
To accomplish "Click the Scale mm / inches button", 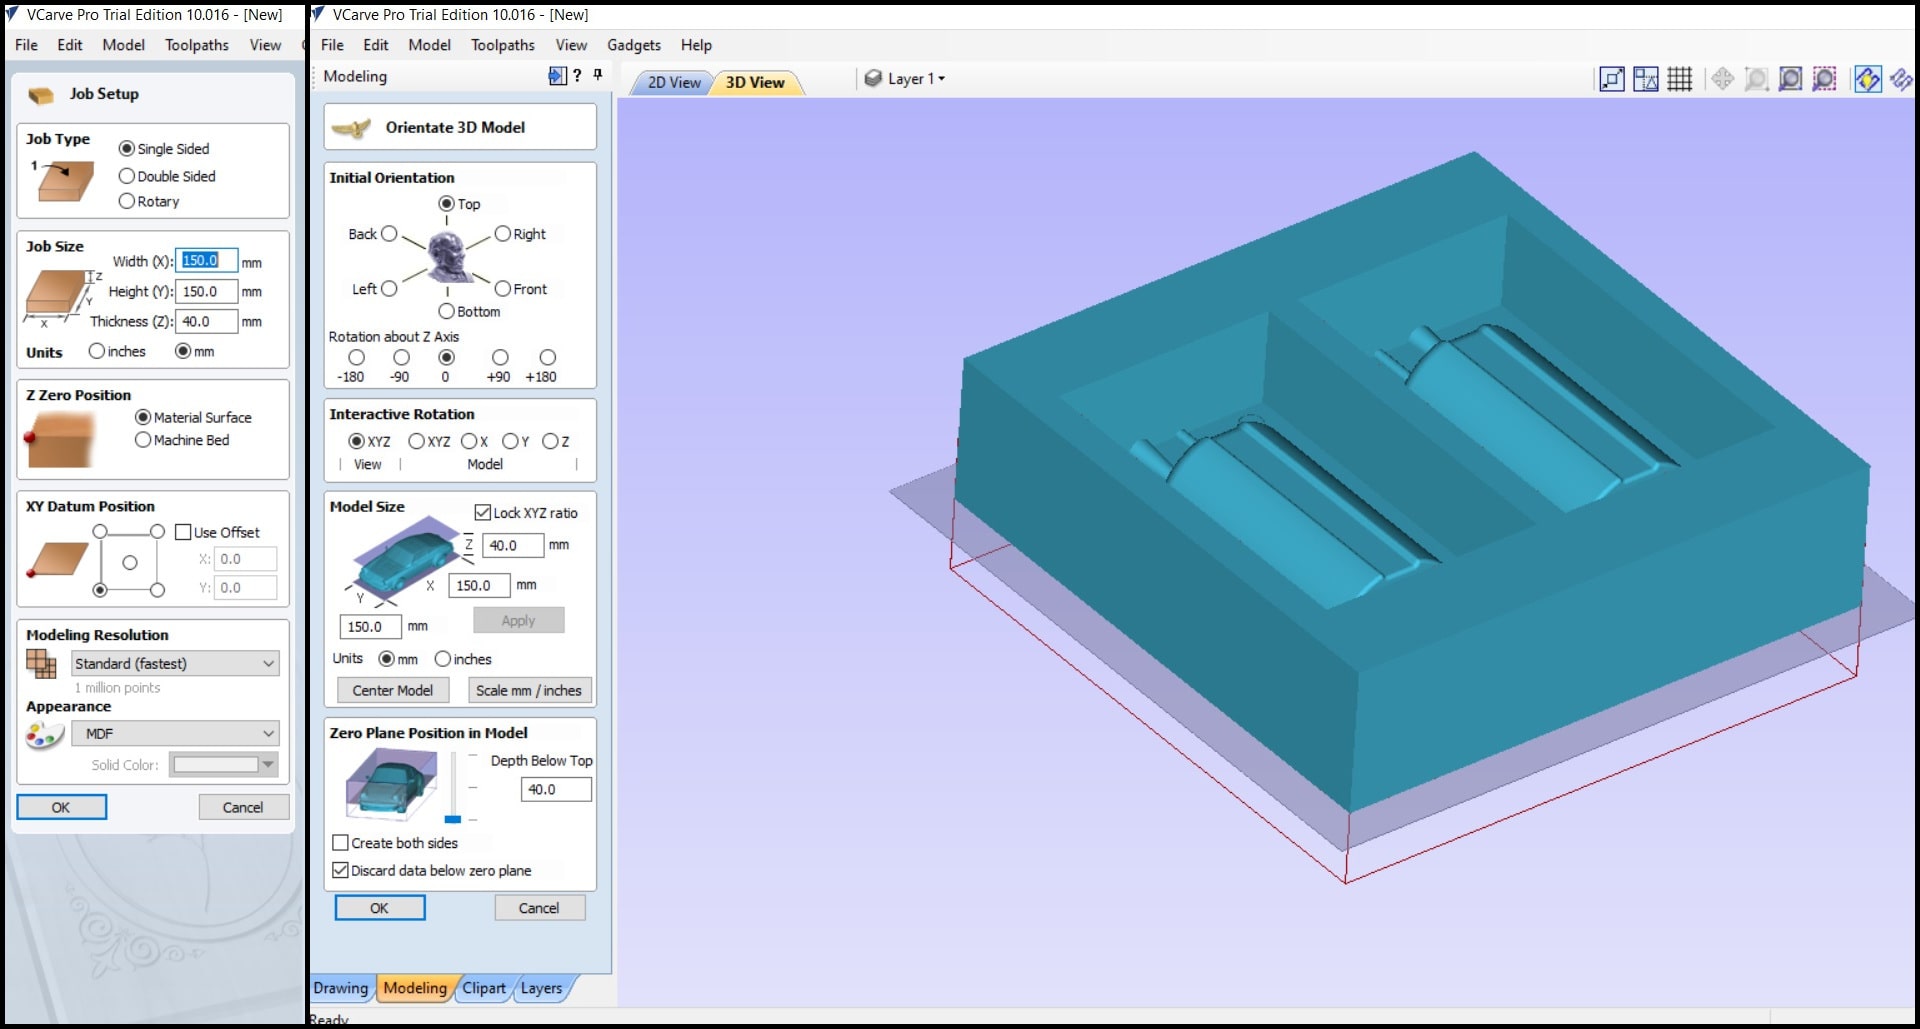I will (529, 690).
